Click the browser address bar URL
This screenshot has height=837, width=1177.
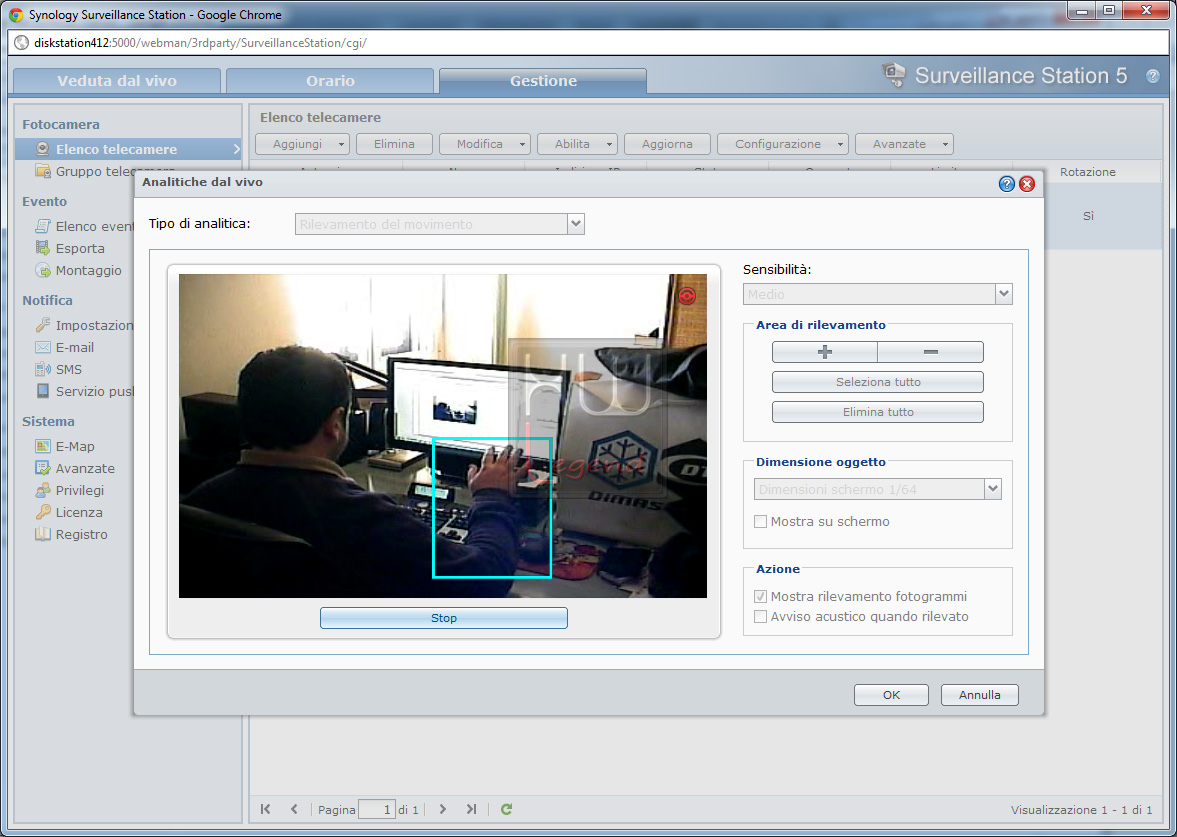200,43
